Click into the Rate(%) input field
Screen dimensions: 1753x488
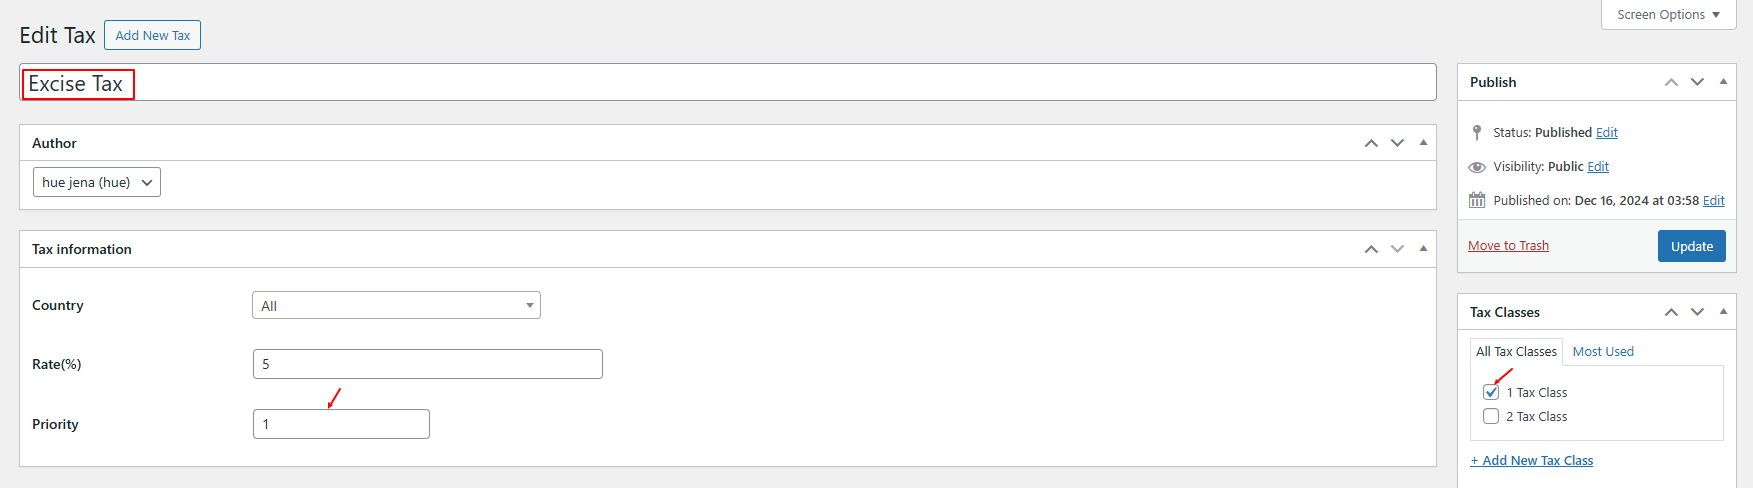tap(428, 364)
